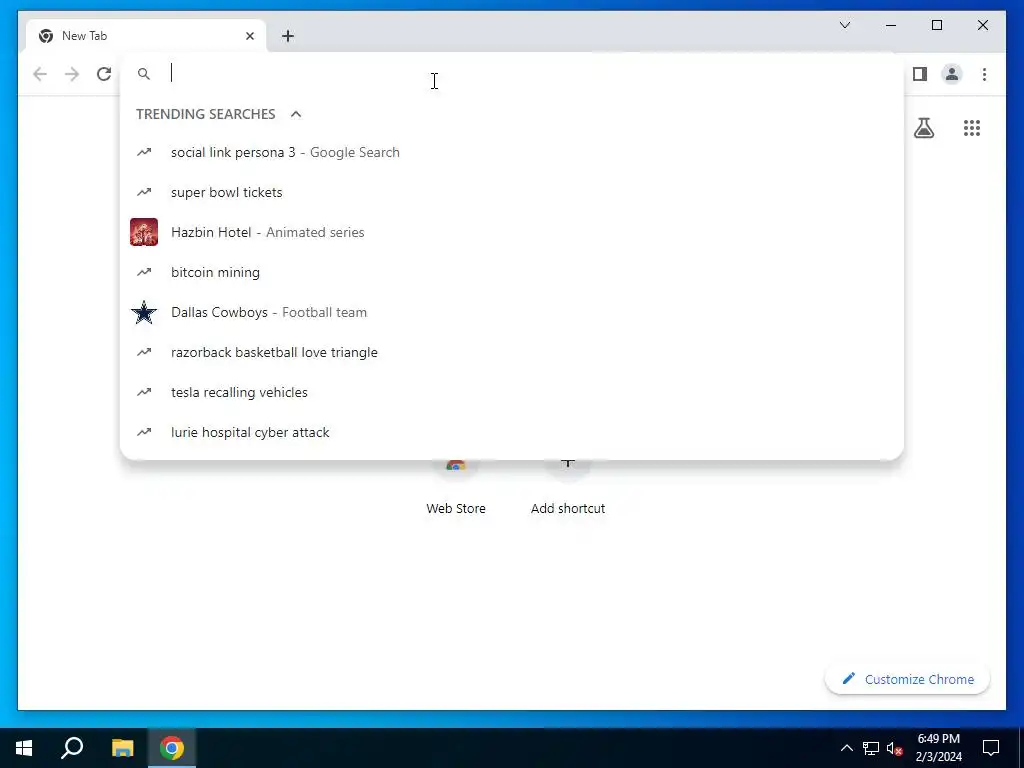Reload the current page

(x=104, y=74)
